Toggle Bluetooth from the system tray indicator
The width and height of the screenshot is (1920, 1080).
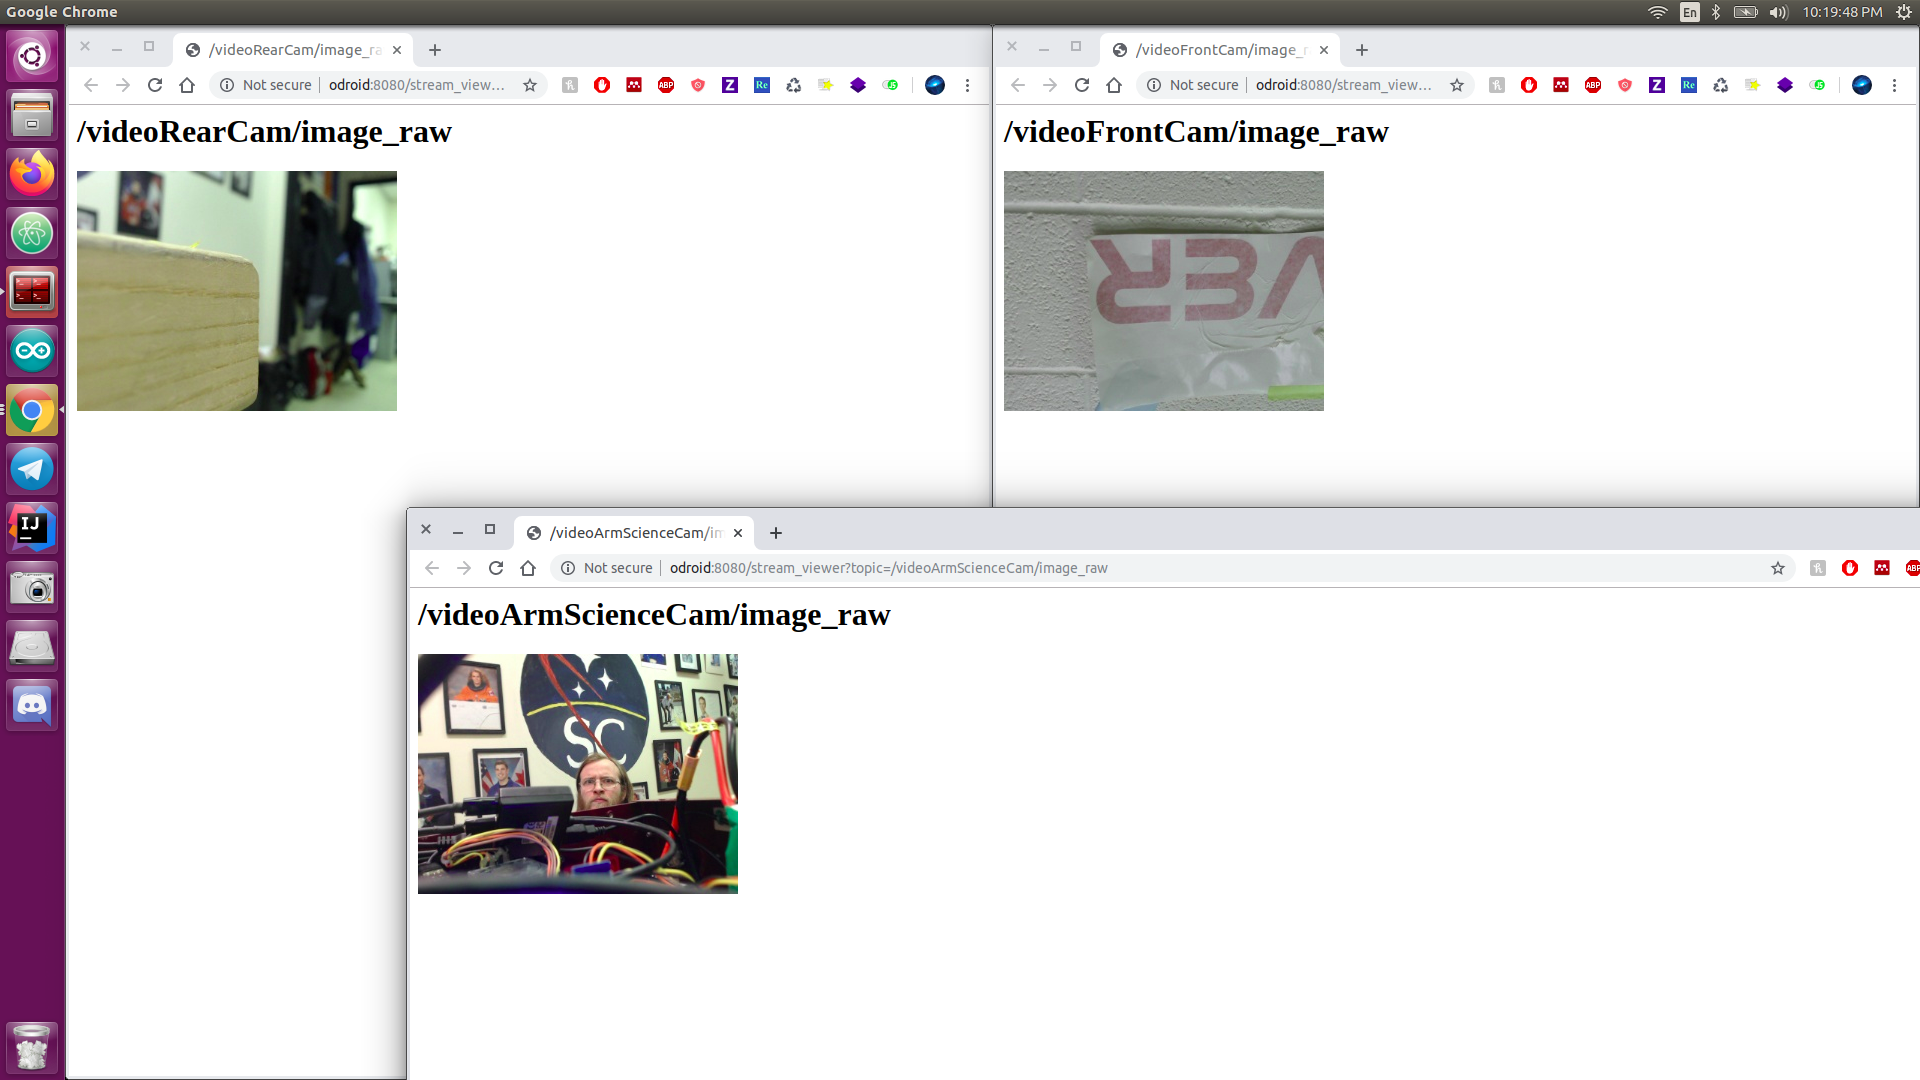(1717, 12)
